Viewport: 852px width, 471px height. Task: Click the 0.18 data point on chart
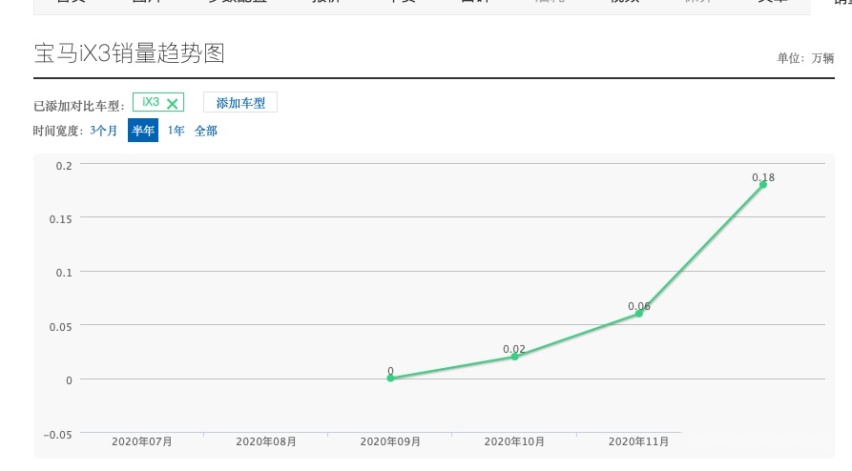763,185
